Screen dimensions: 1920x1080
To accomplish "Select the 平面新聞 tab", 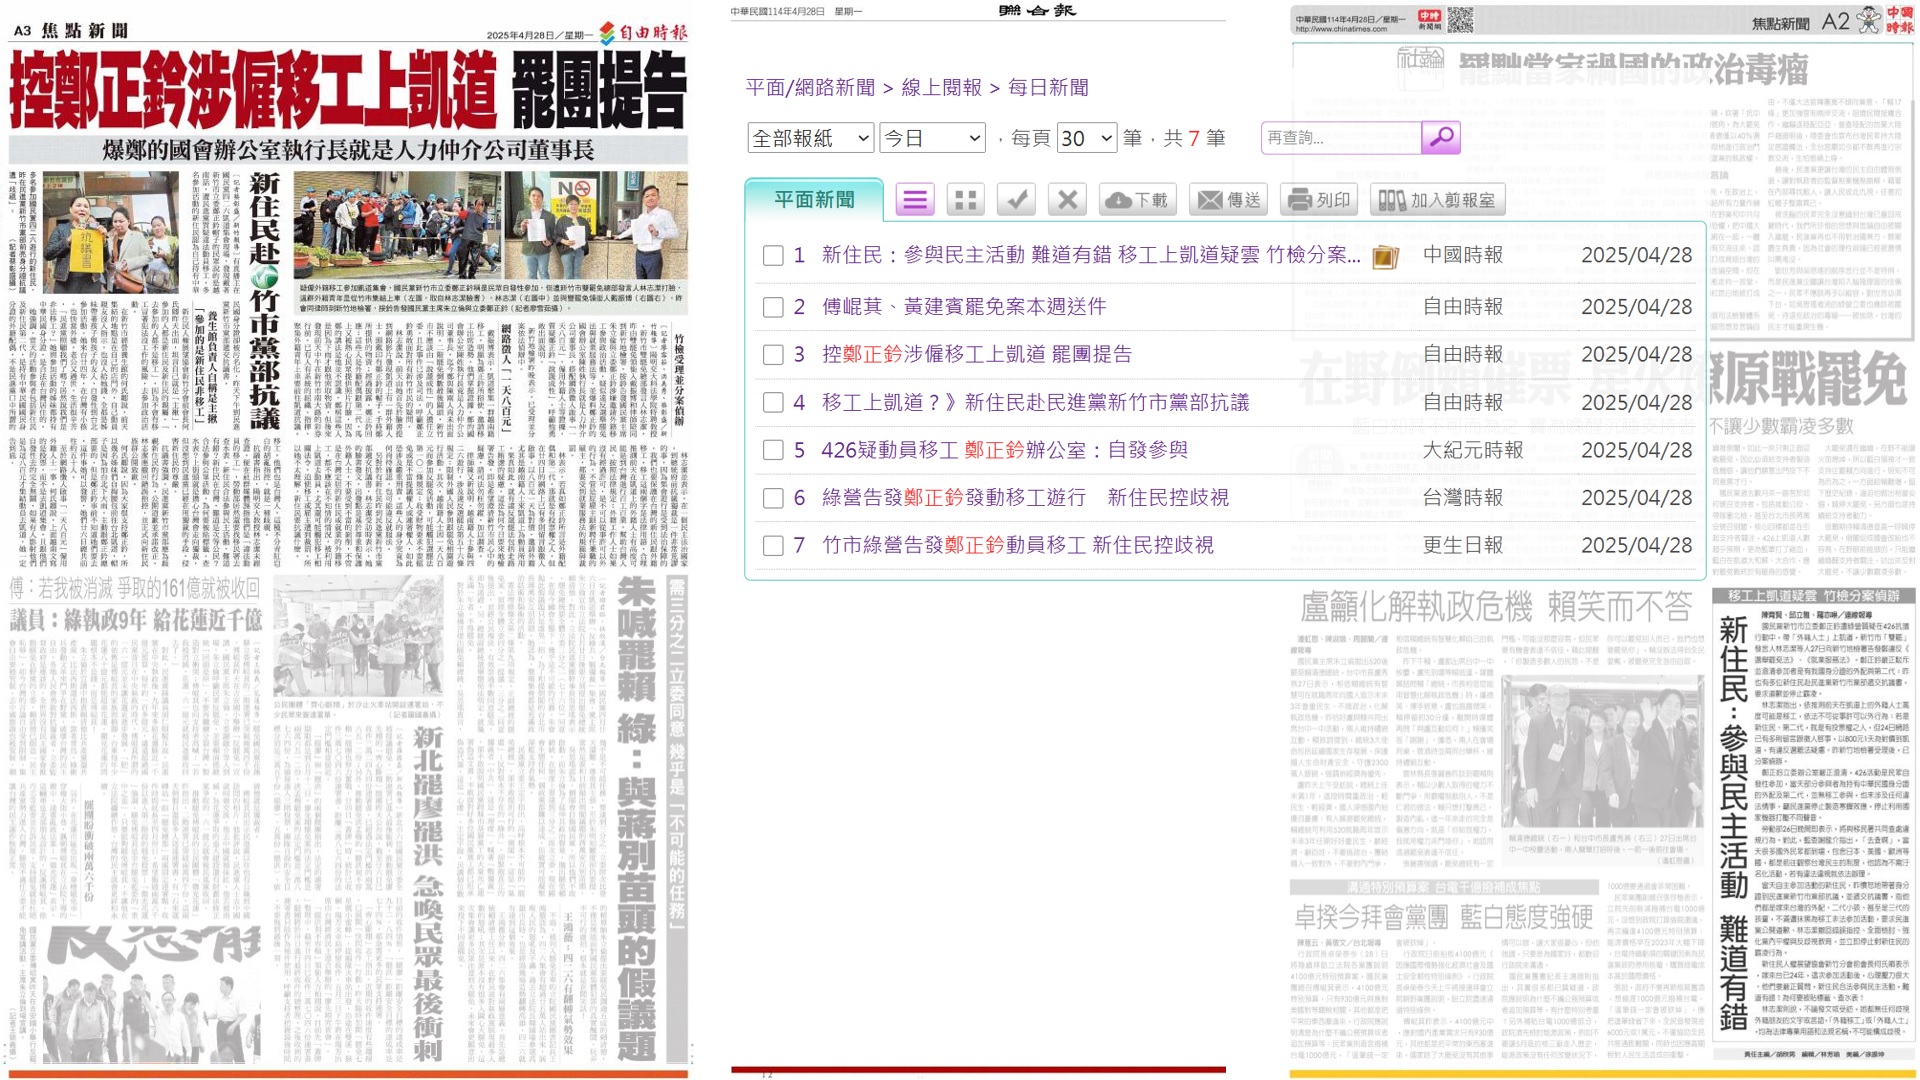I will coord(814,200).
